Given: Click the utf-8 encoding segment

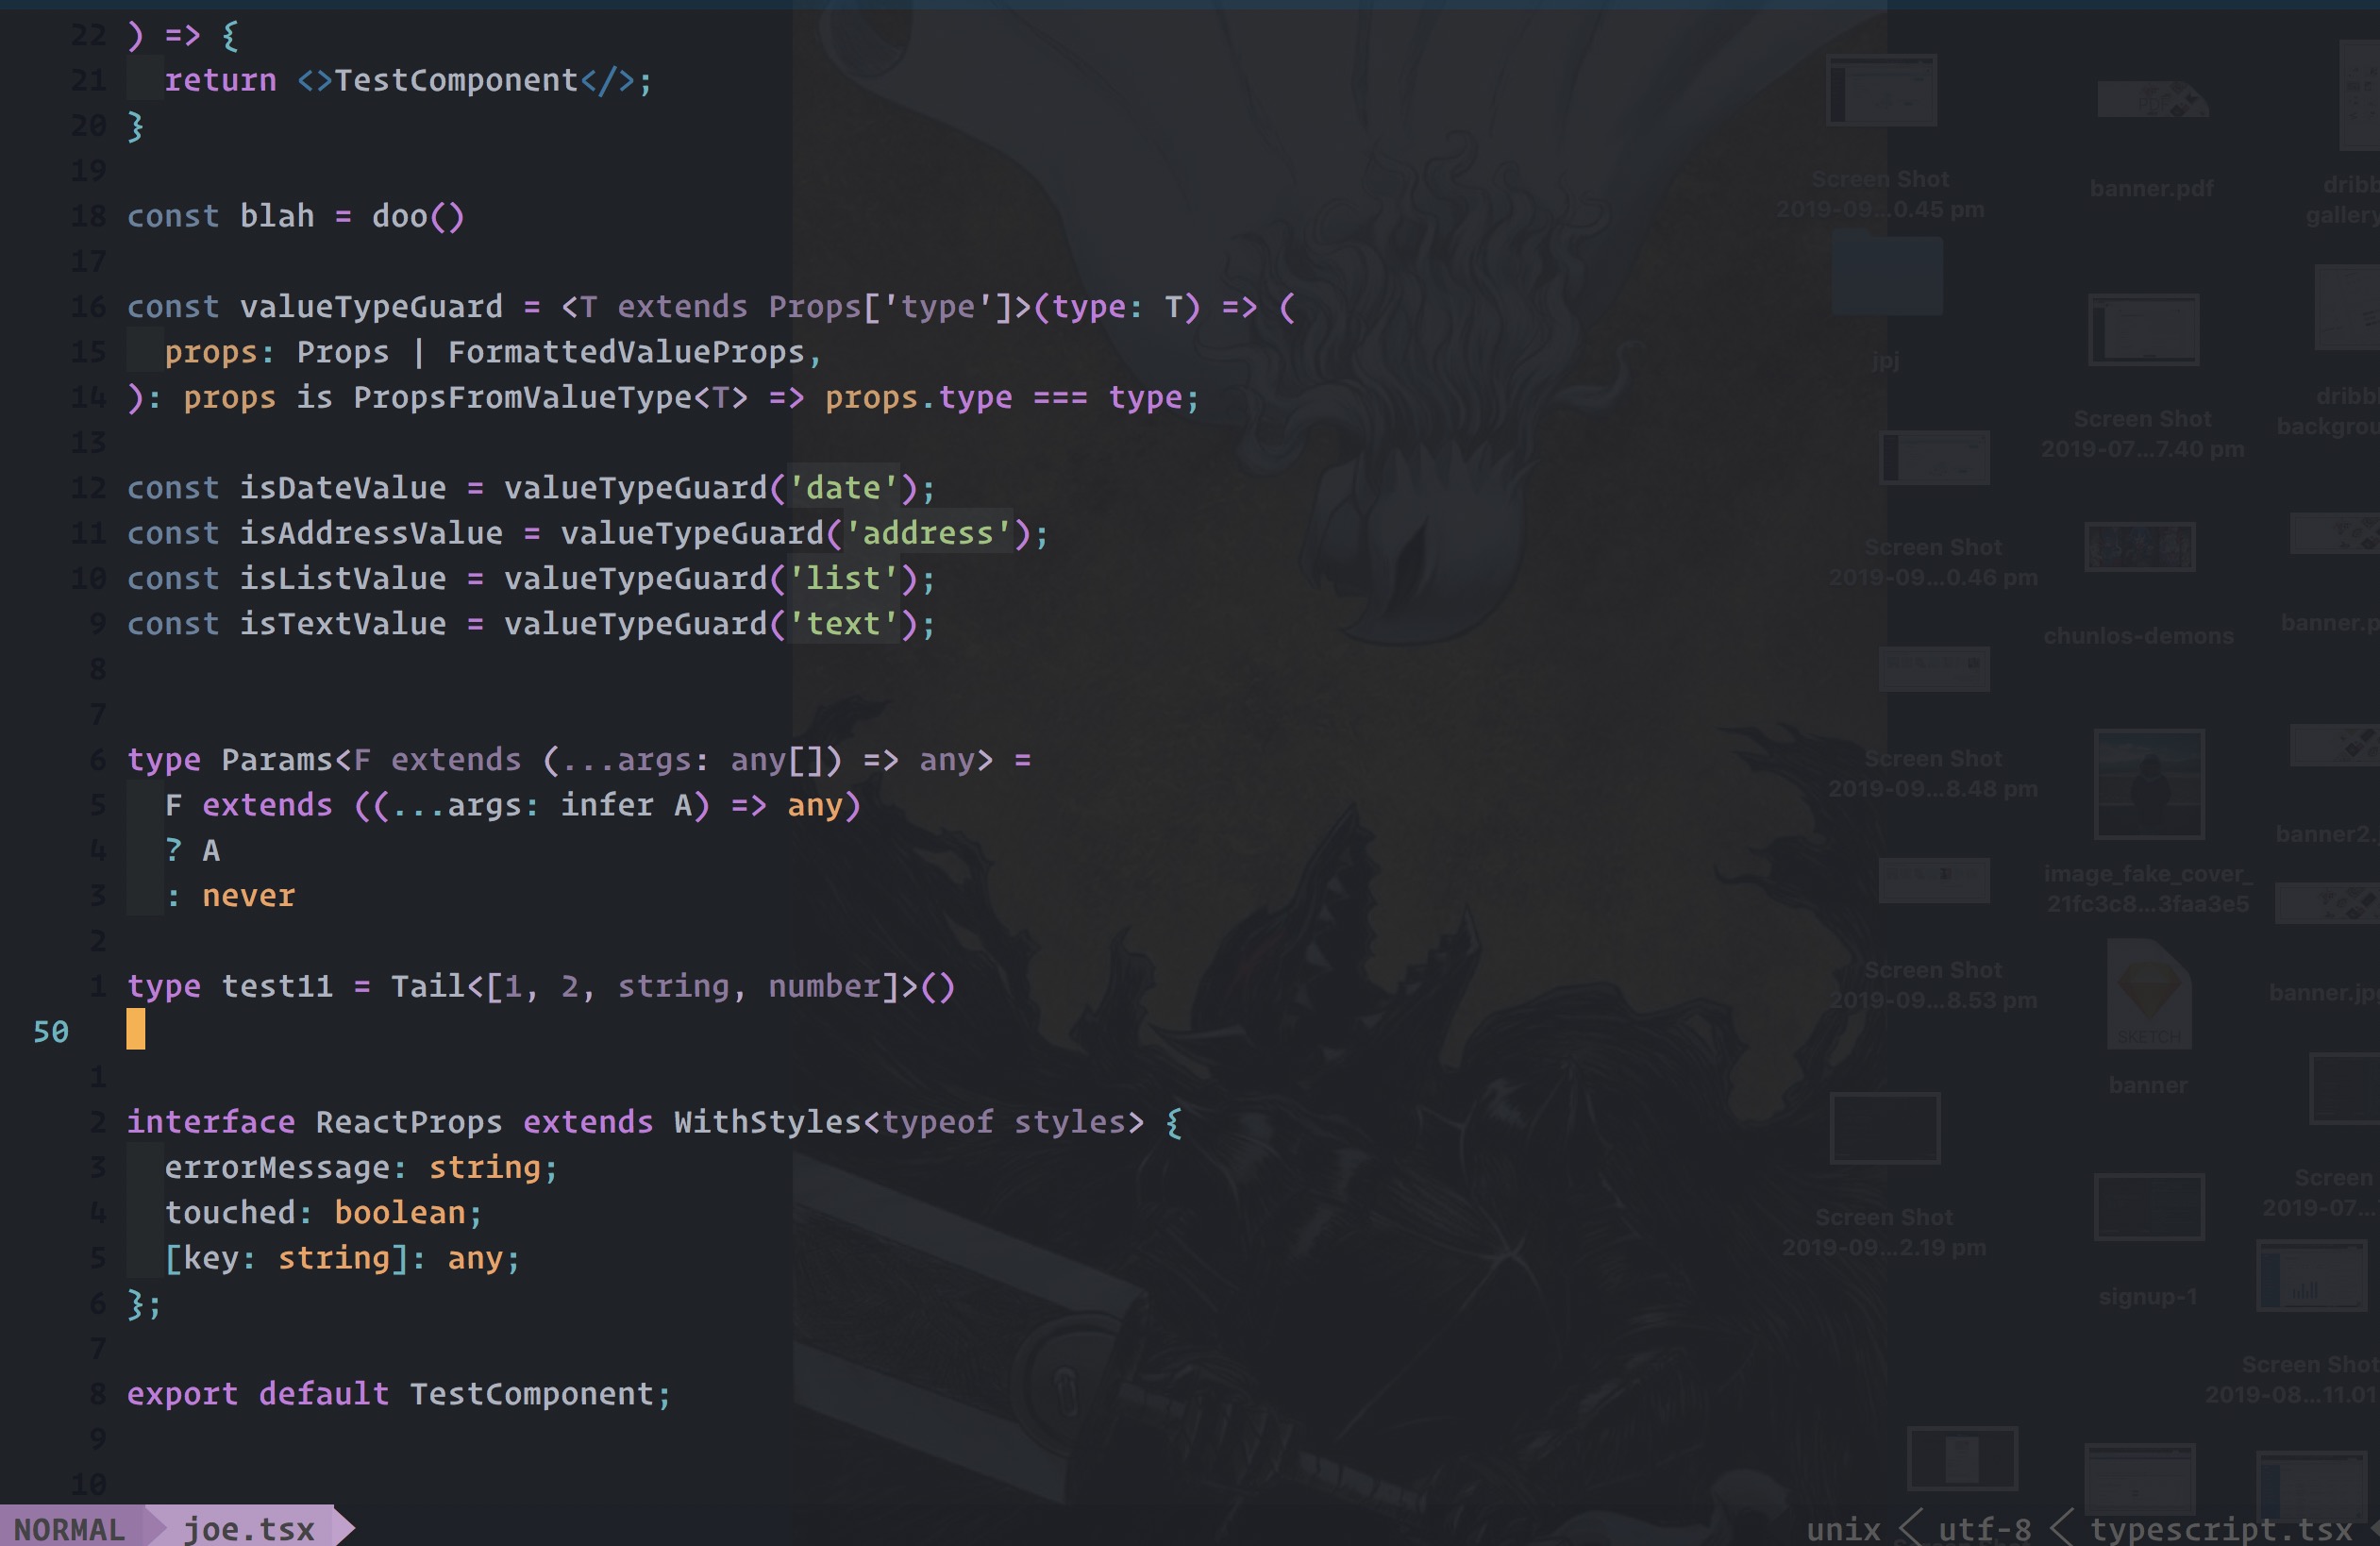Looking at the screenshot, I should 1984,1529.
